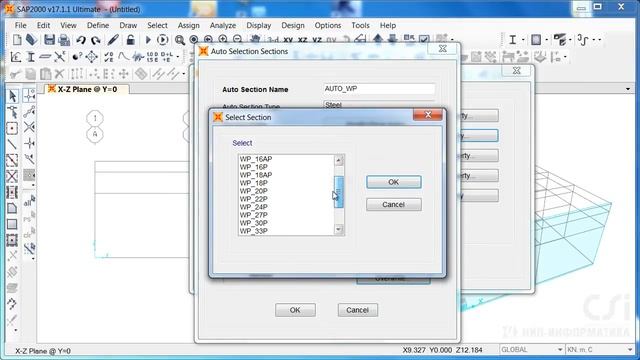Image resolution: width=640 pixels, height=360 pixels.
Task: Open the Define menu
Action: [x=98, y=25]
